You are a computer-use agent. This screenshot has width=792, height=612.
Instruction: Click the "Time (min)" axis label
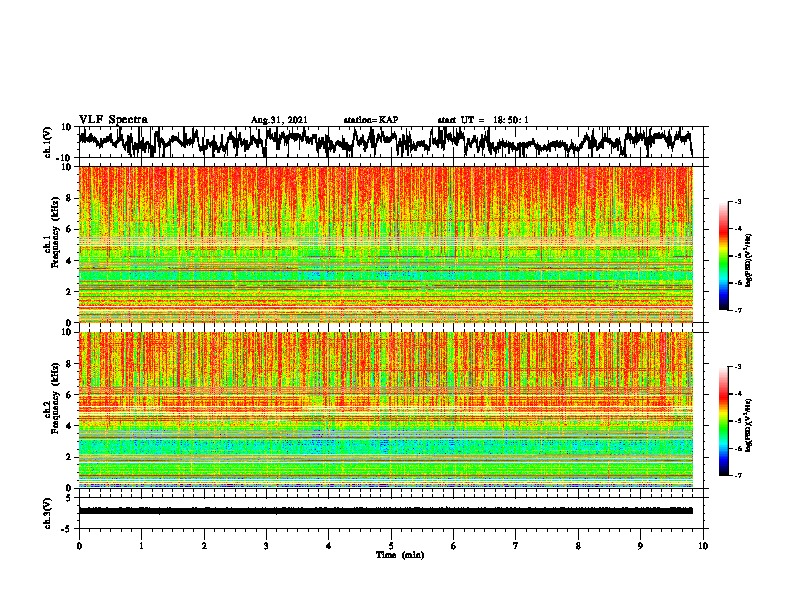click(400, 555)
